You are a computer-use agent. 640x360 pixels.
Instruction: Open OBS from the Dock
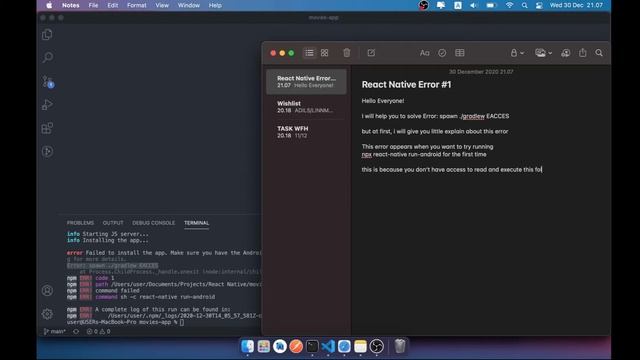376,346
